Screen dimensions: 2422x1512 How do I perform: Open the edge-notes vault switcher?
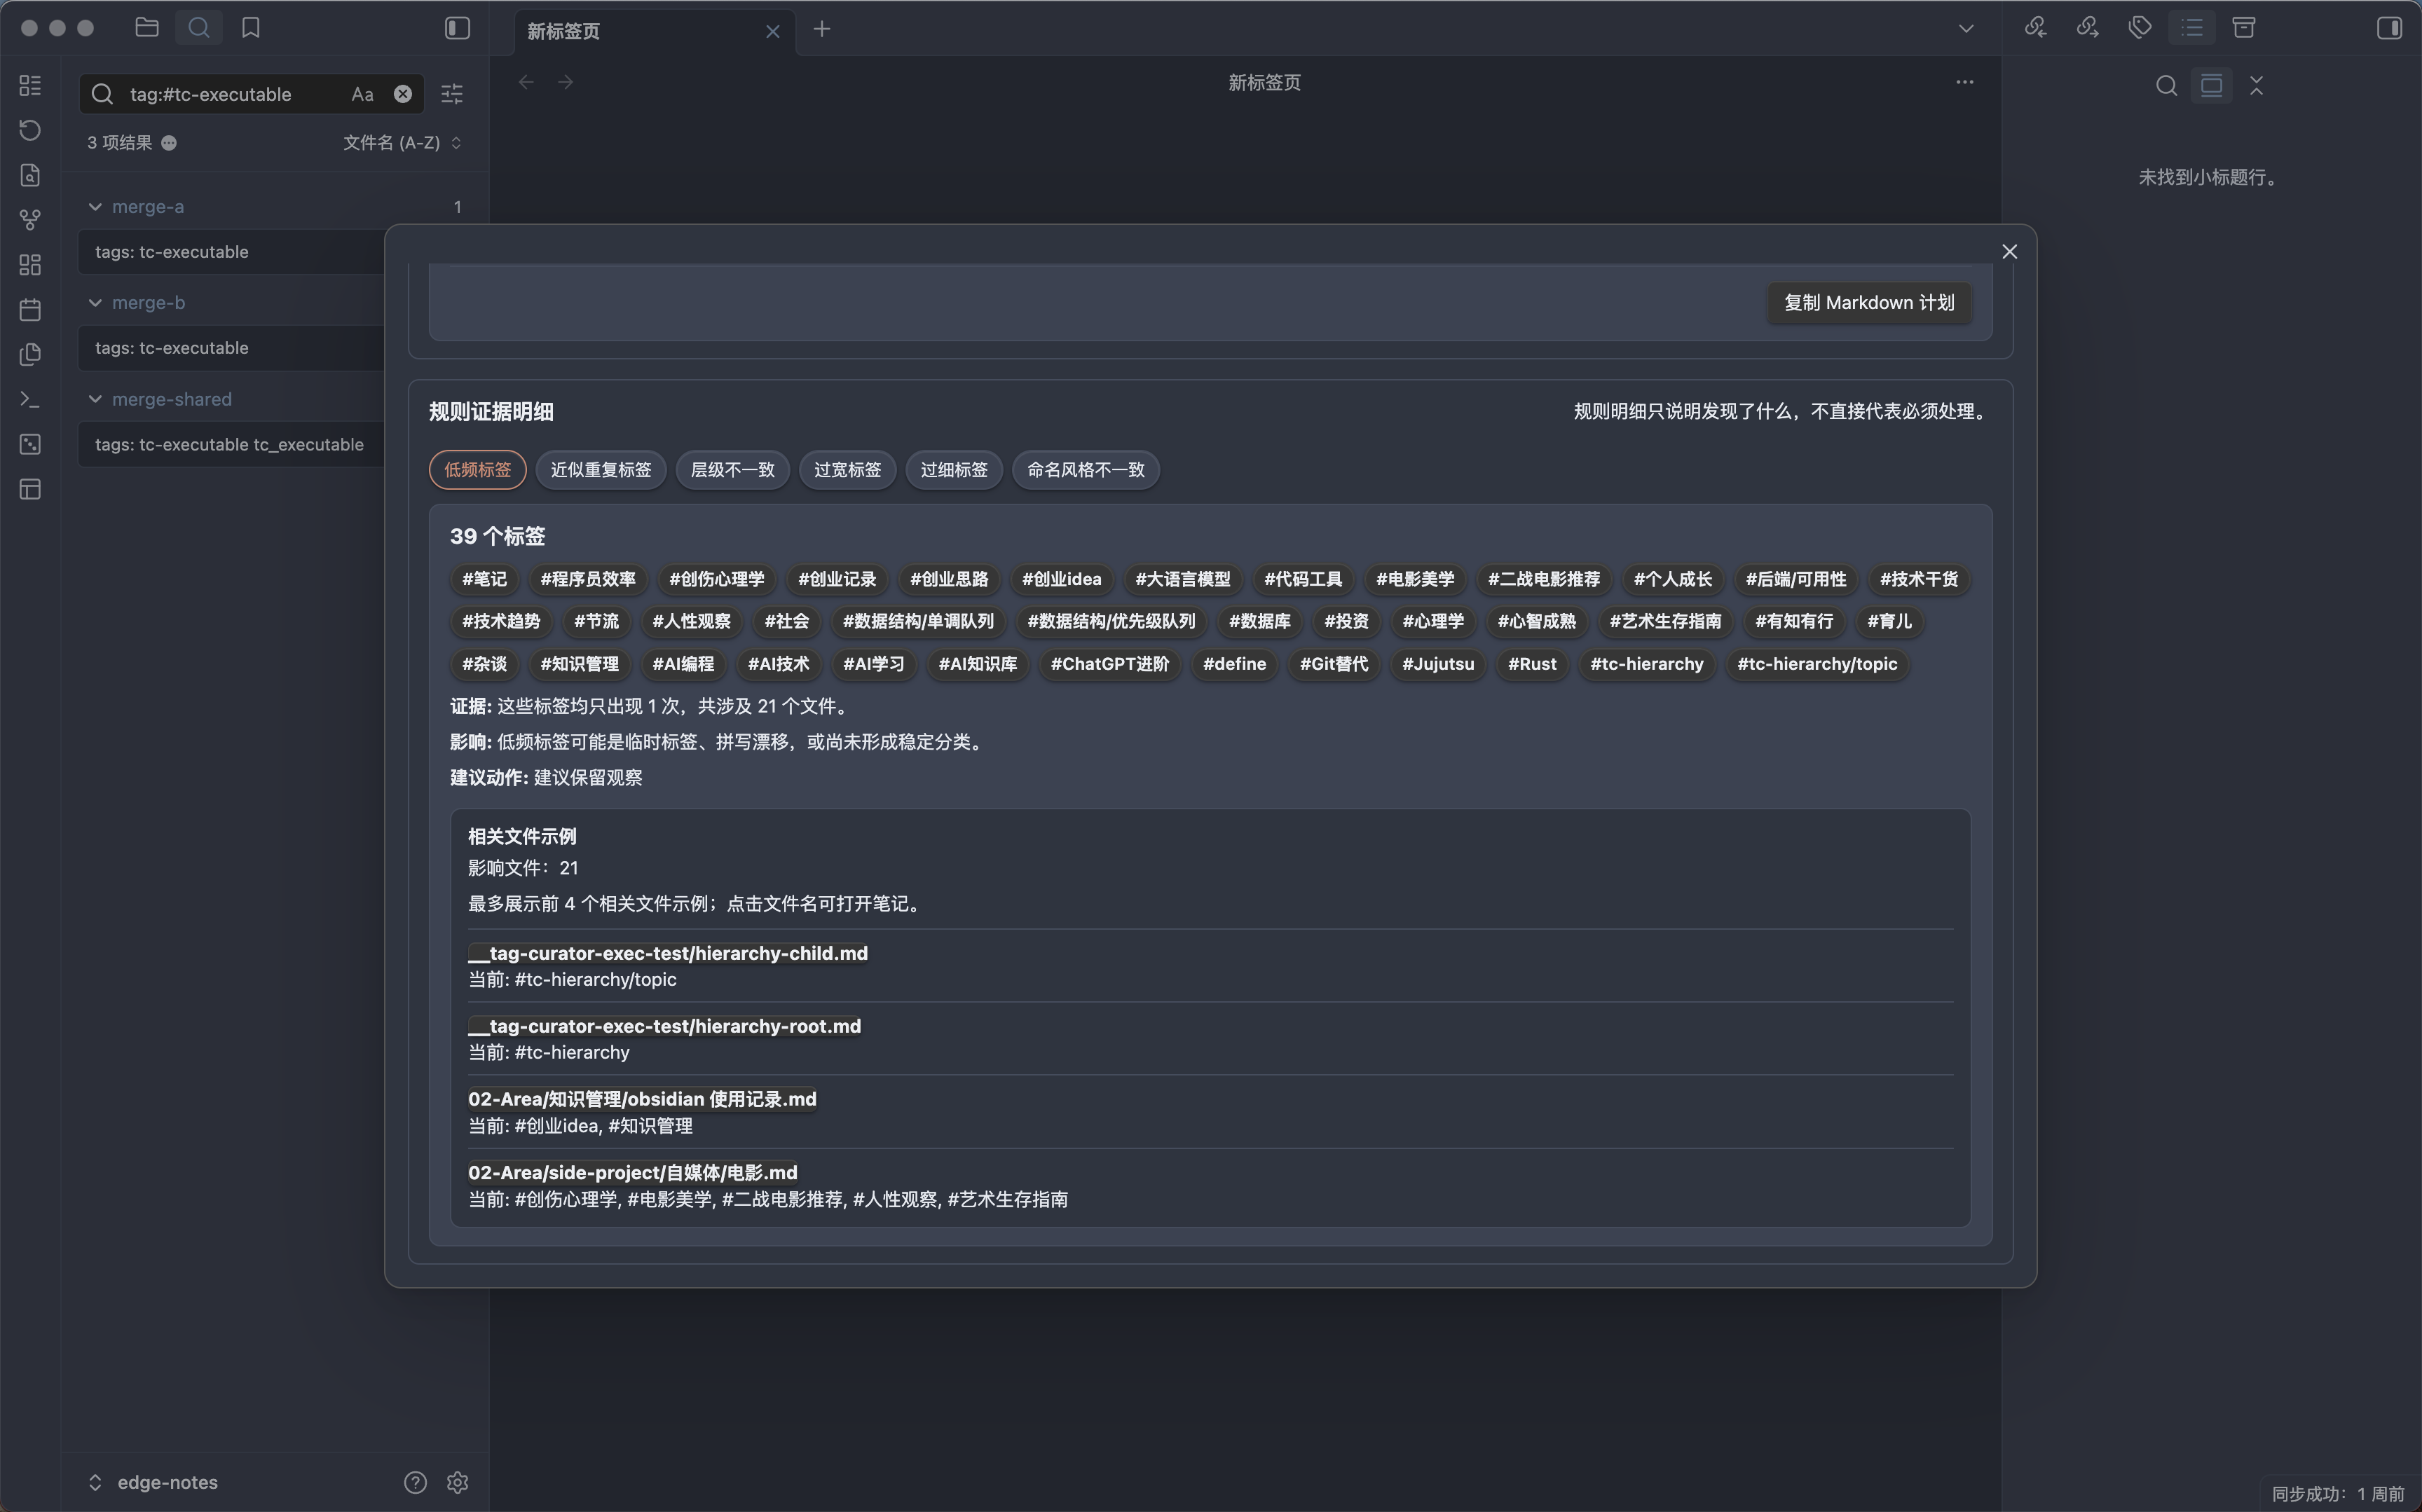tap(153, 1482)
